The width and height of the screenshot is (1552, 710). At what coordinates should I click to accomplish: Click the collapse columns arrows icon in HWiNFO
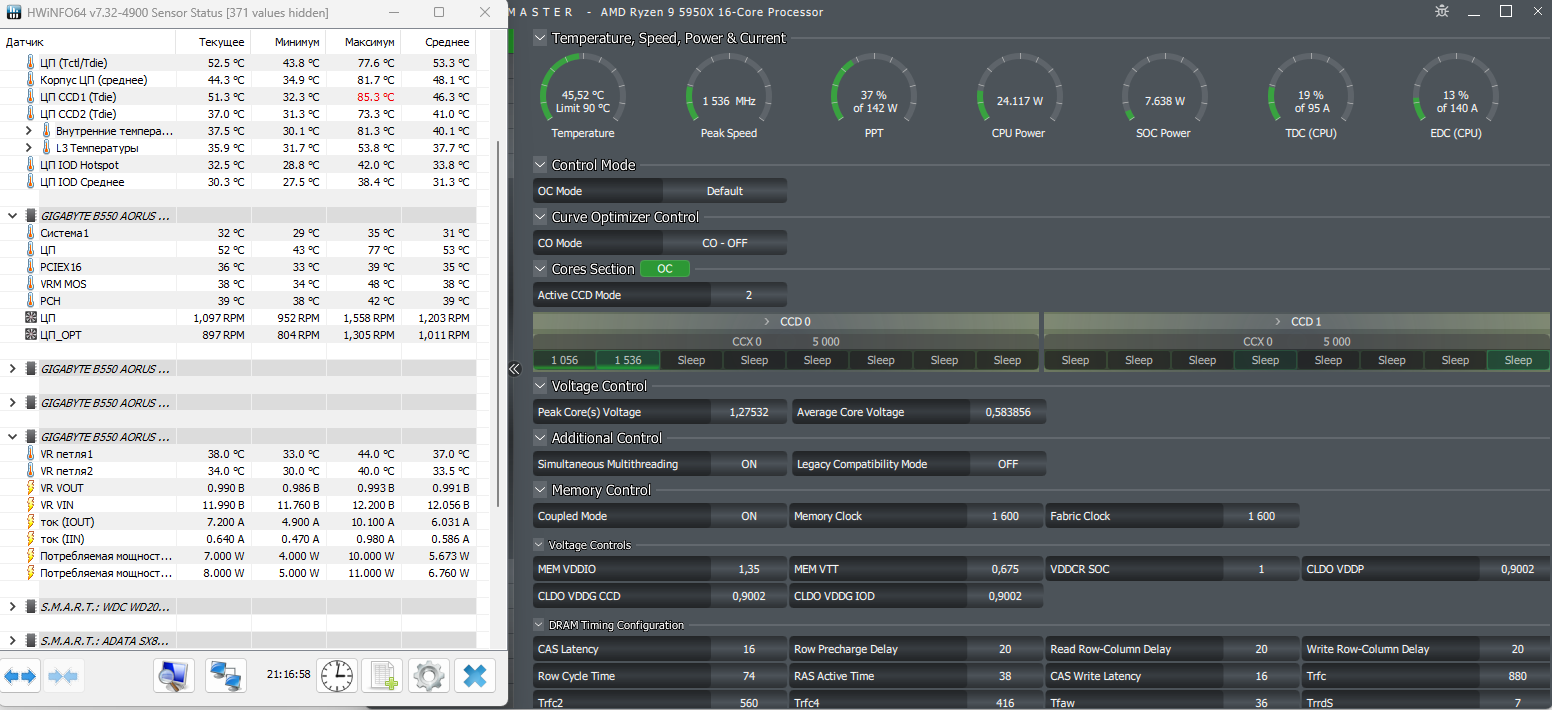pyautogui.click(x=62, y=677)
